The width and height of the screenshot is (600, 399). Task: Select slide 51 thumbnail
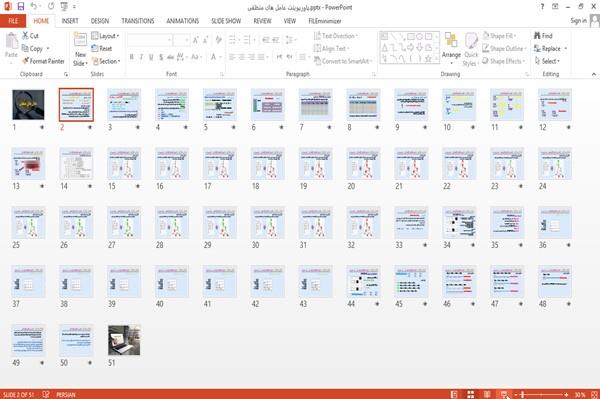(124, 340)
